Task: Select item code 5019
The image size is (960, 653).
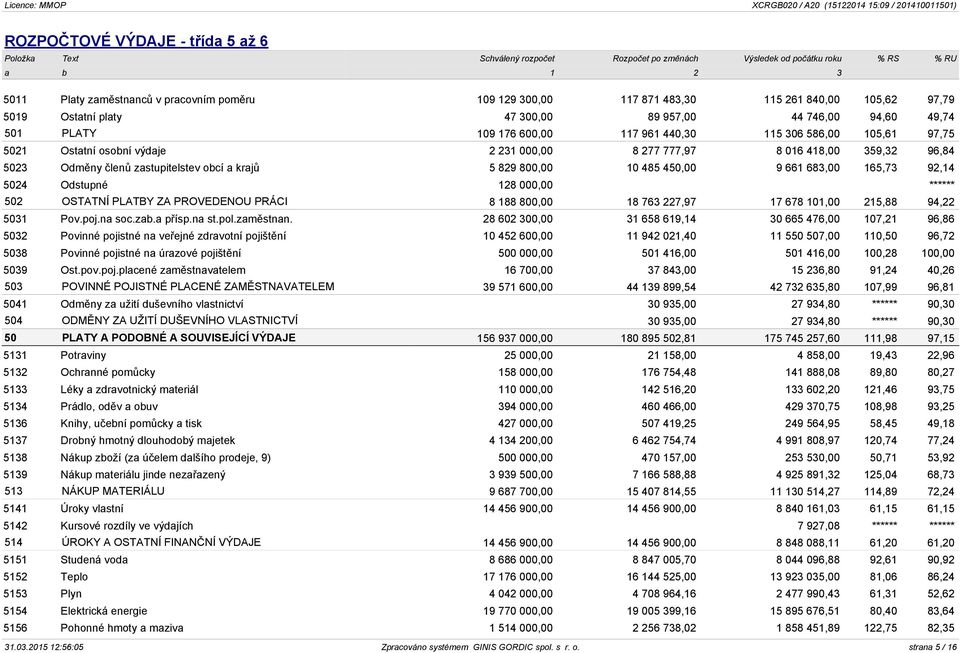Action: click(x=15, y=117)
